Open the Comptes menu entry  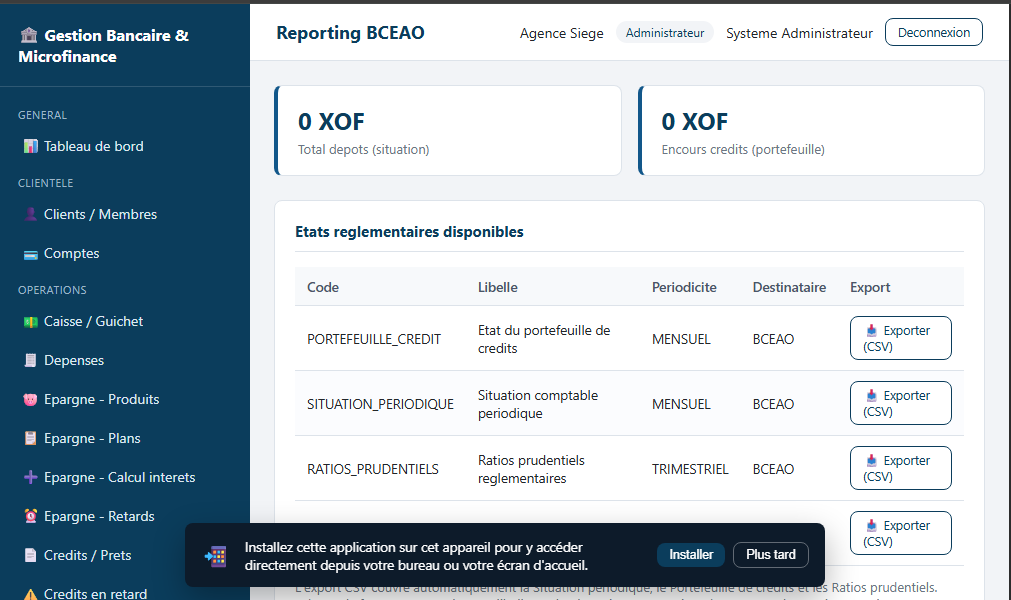pos(125,253)
